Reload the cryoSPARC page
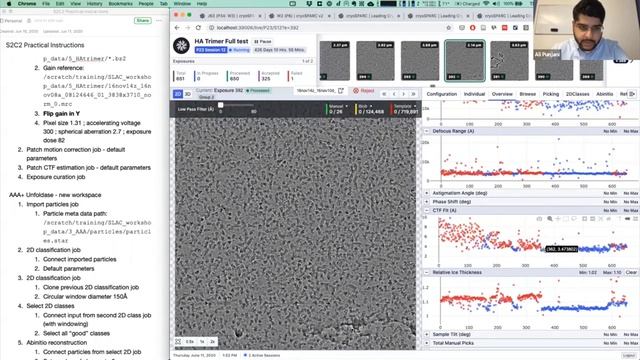The image size is (640, 360). pyautogui.click(x=198, y=28)
